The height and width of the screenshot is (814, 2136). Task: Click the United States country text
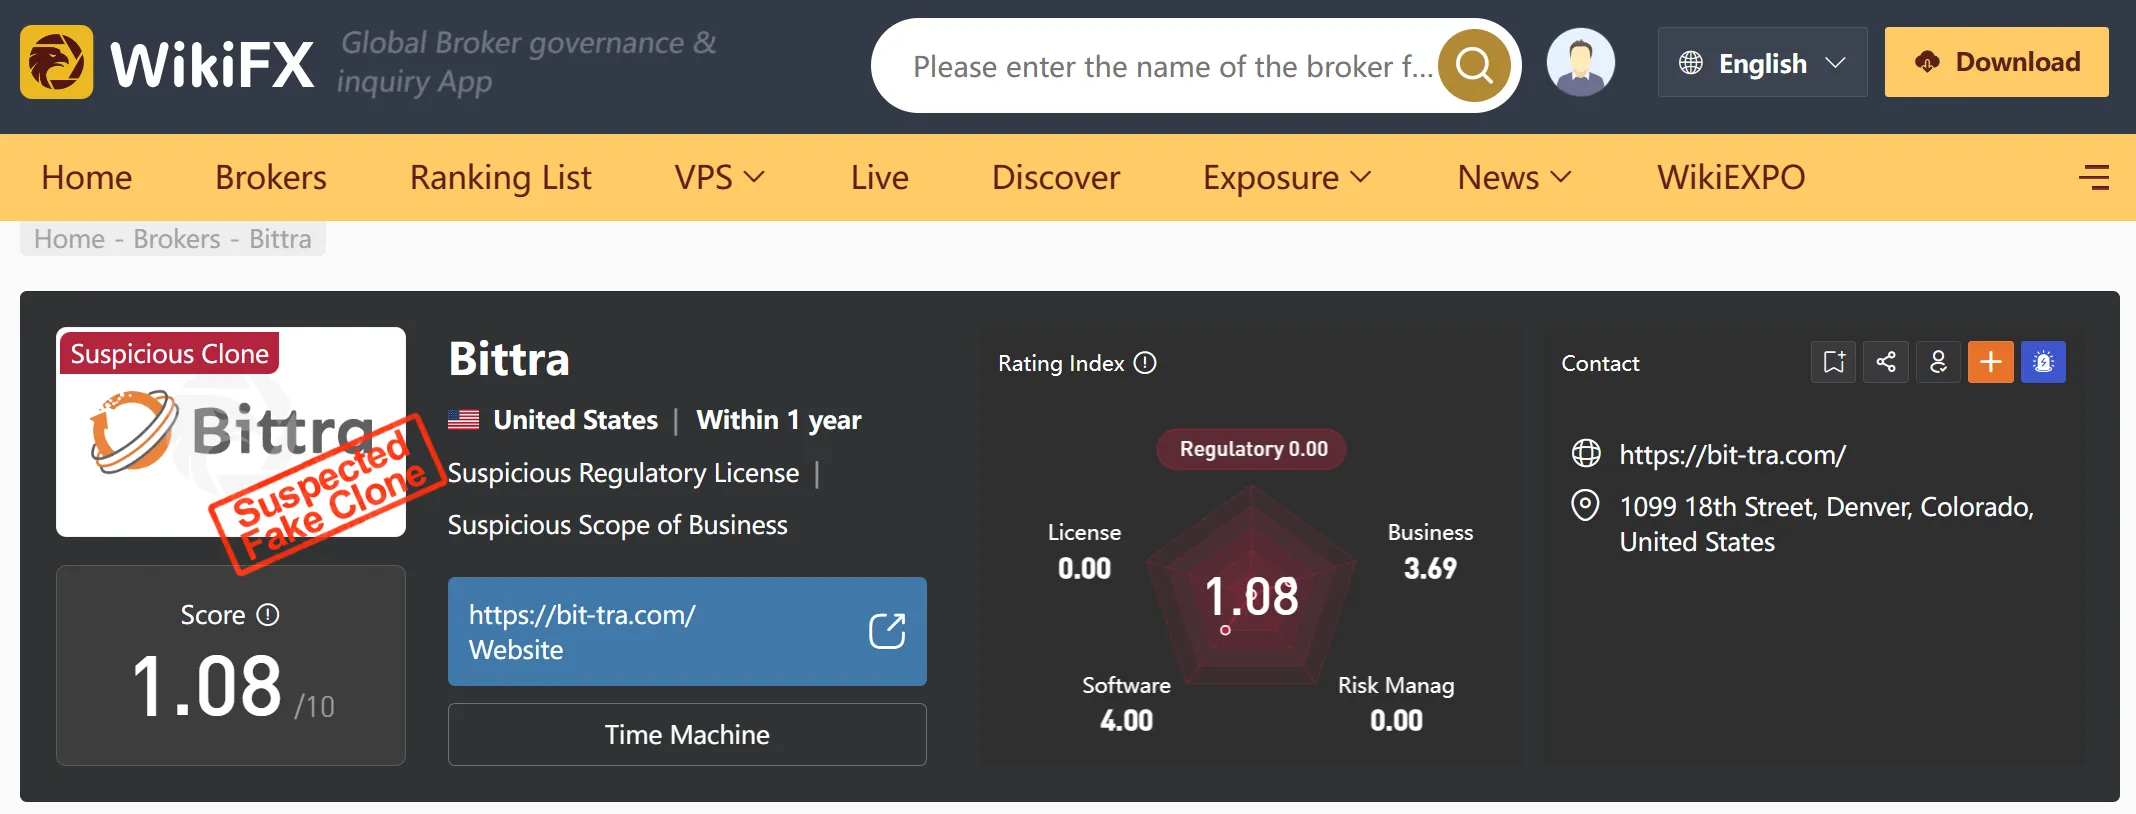(x=576, y=420)
